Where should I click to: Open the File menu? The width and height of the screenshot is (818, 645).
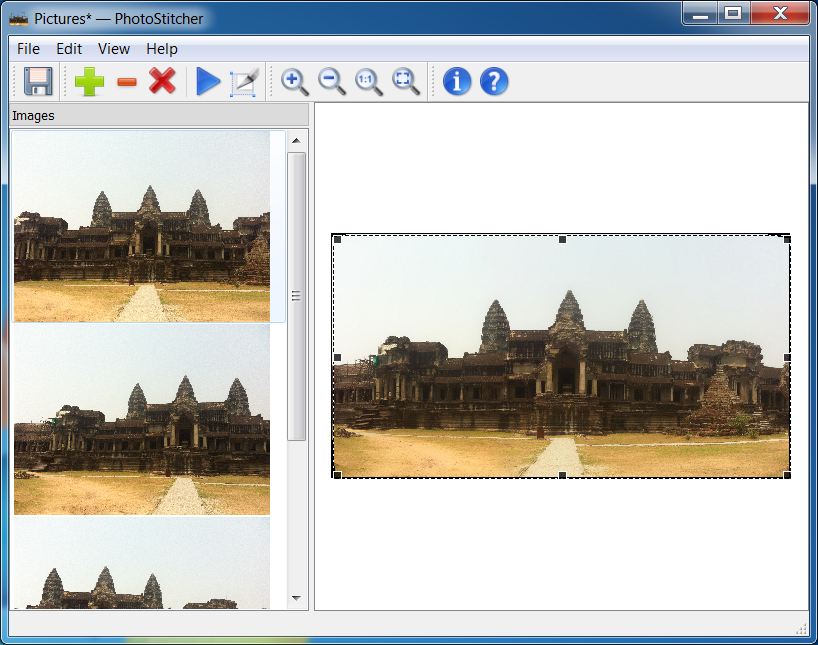point(27,48)
